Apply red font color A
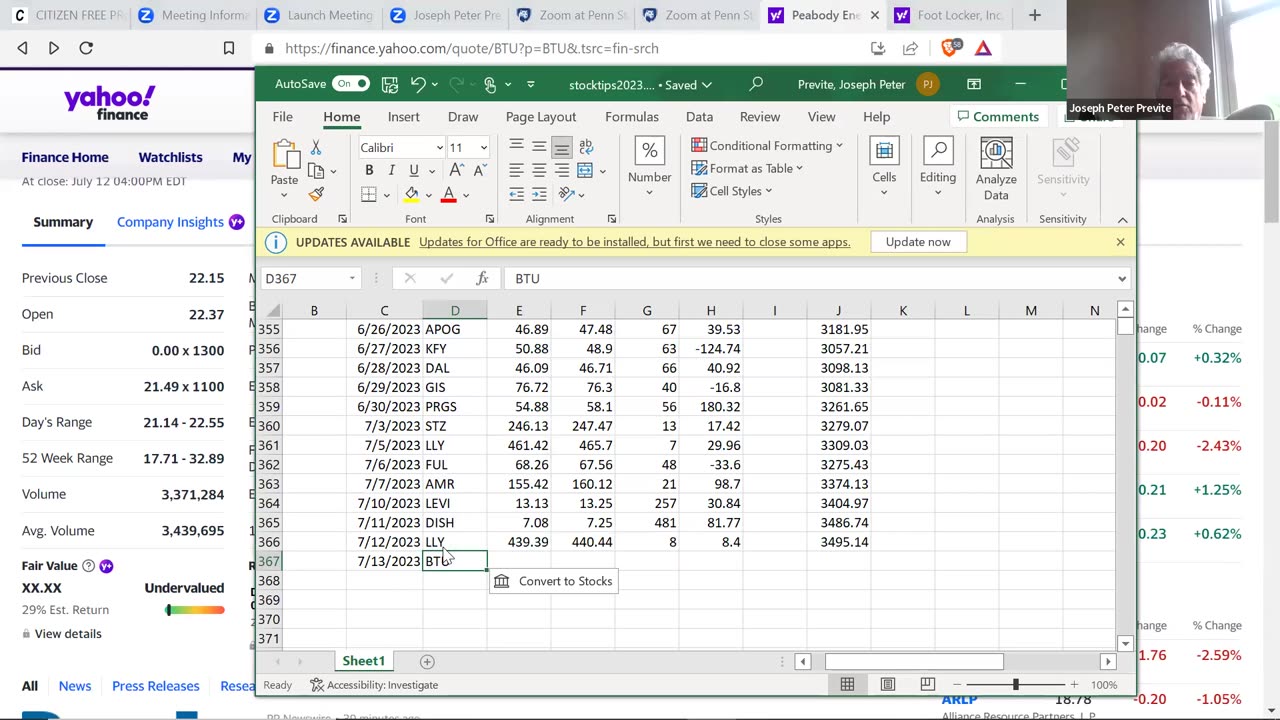 [449, 195]
